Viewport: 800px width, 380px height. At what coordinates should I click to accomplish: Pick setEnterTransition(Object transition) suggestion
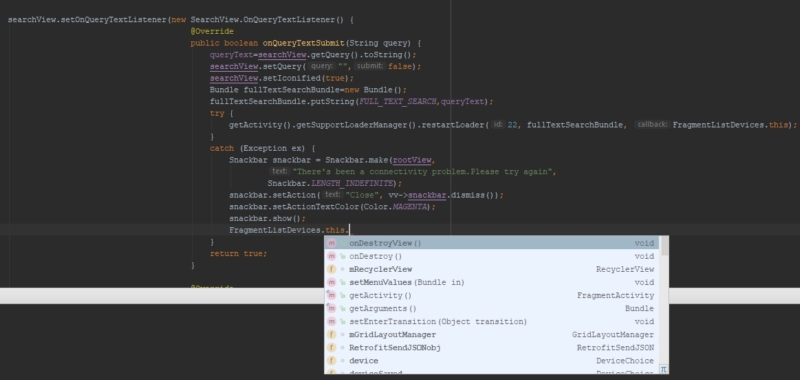tap(492, 321)
